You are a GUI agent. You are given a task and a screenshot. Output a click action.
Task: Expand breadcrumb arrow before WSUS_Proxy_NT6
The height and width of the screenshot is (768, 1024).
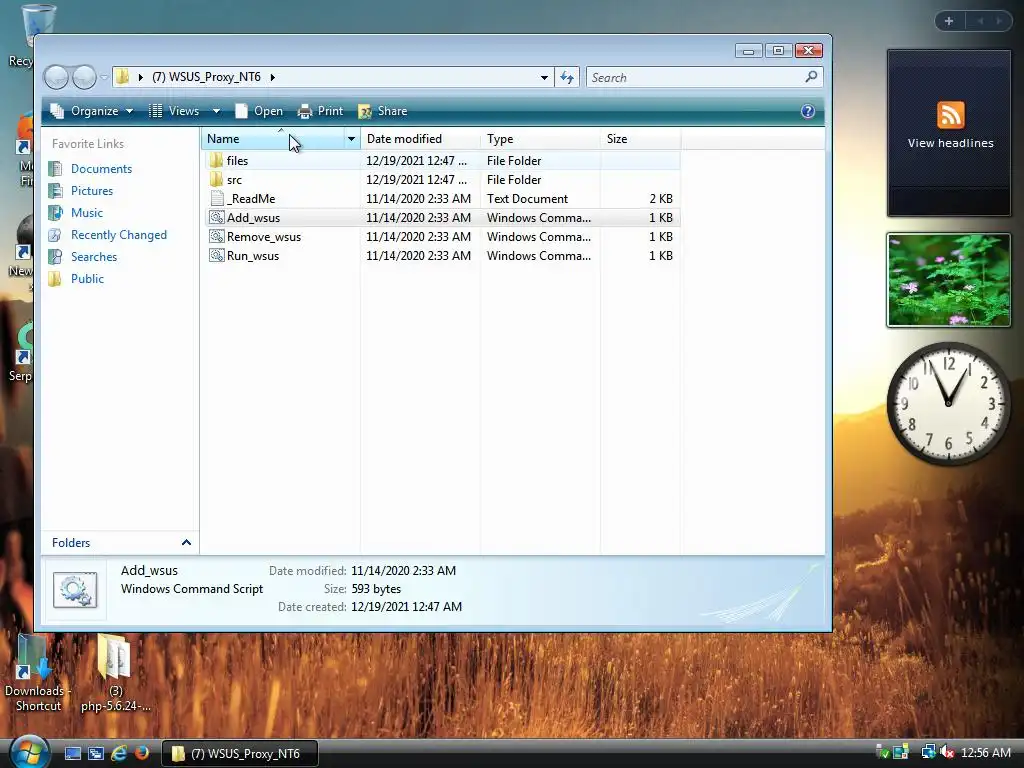point(140,77)
